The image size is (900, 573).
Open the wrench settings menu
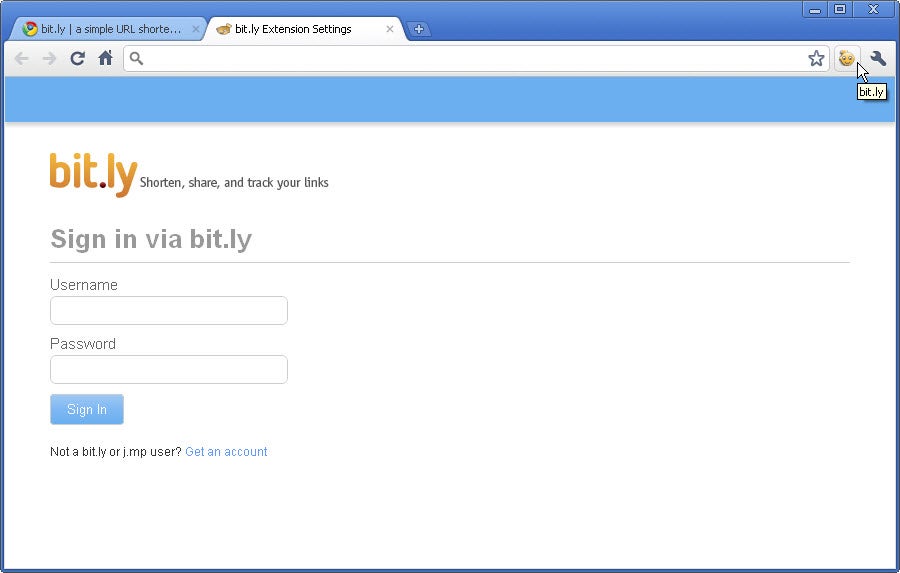878,58
